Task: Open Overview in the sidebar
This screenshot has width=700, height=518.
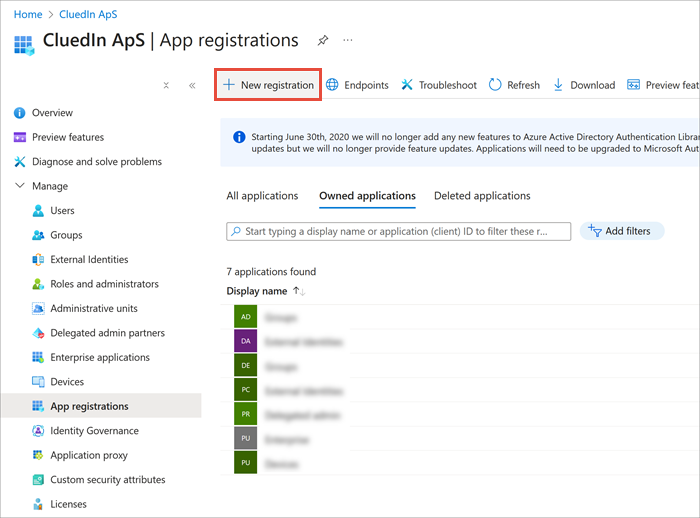Action: click(x=52, y=113)
